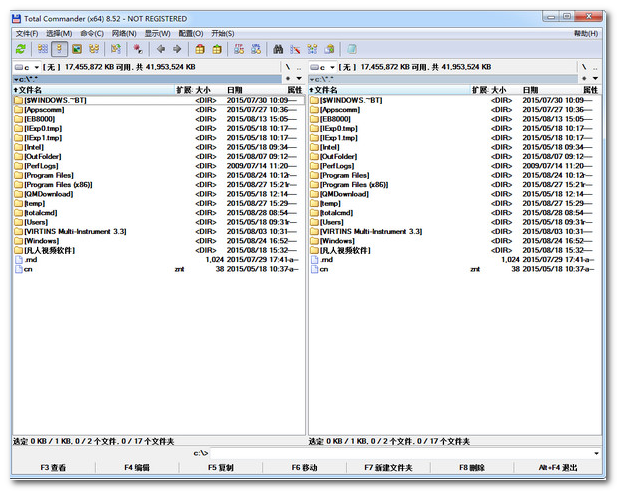Click the F7 新建文件夹 button
This screenshot has width=617, height=491.
388,468
